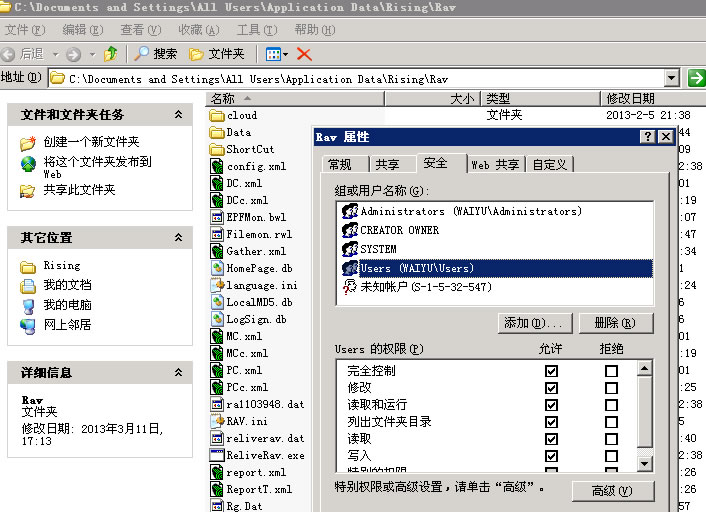Click the 高级(V) advanced button
This screenshot has height=512, width=706.
tap(612, 491)
